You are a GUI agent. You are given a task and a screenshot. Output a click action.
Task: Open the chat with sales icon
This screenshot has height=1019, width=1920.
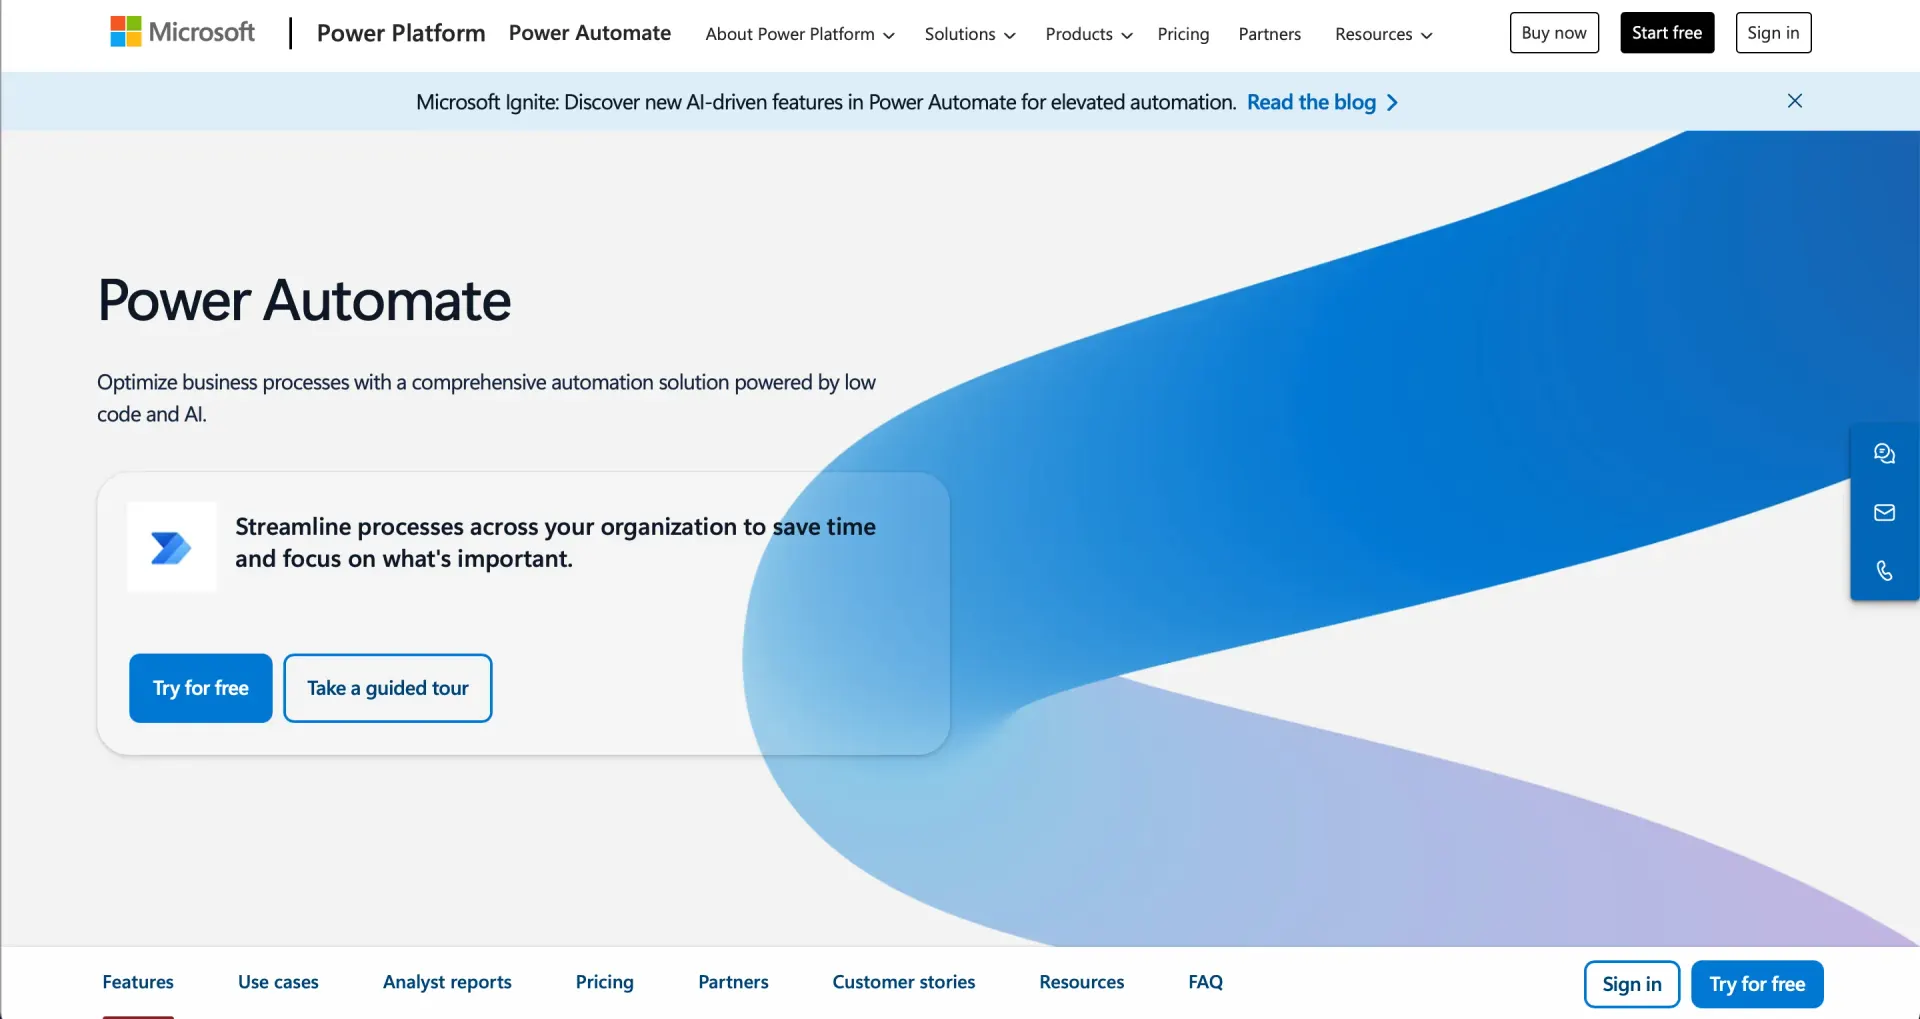point(1884,454)
